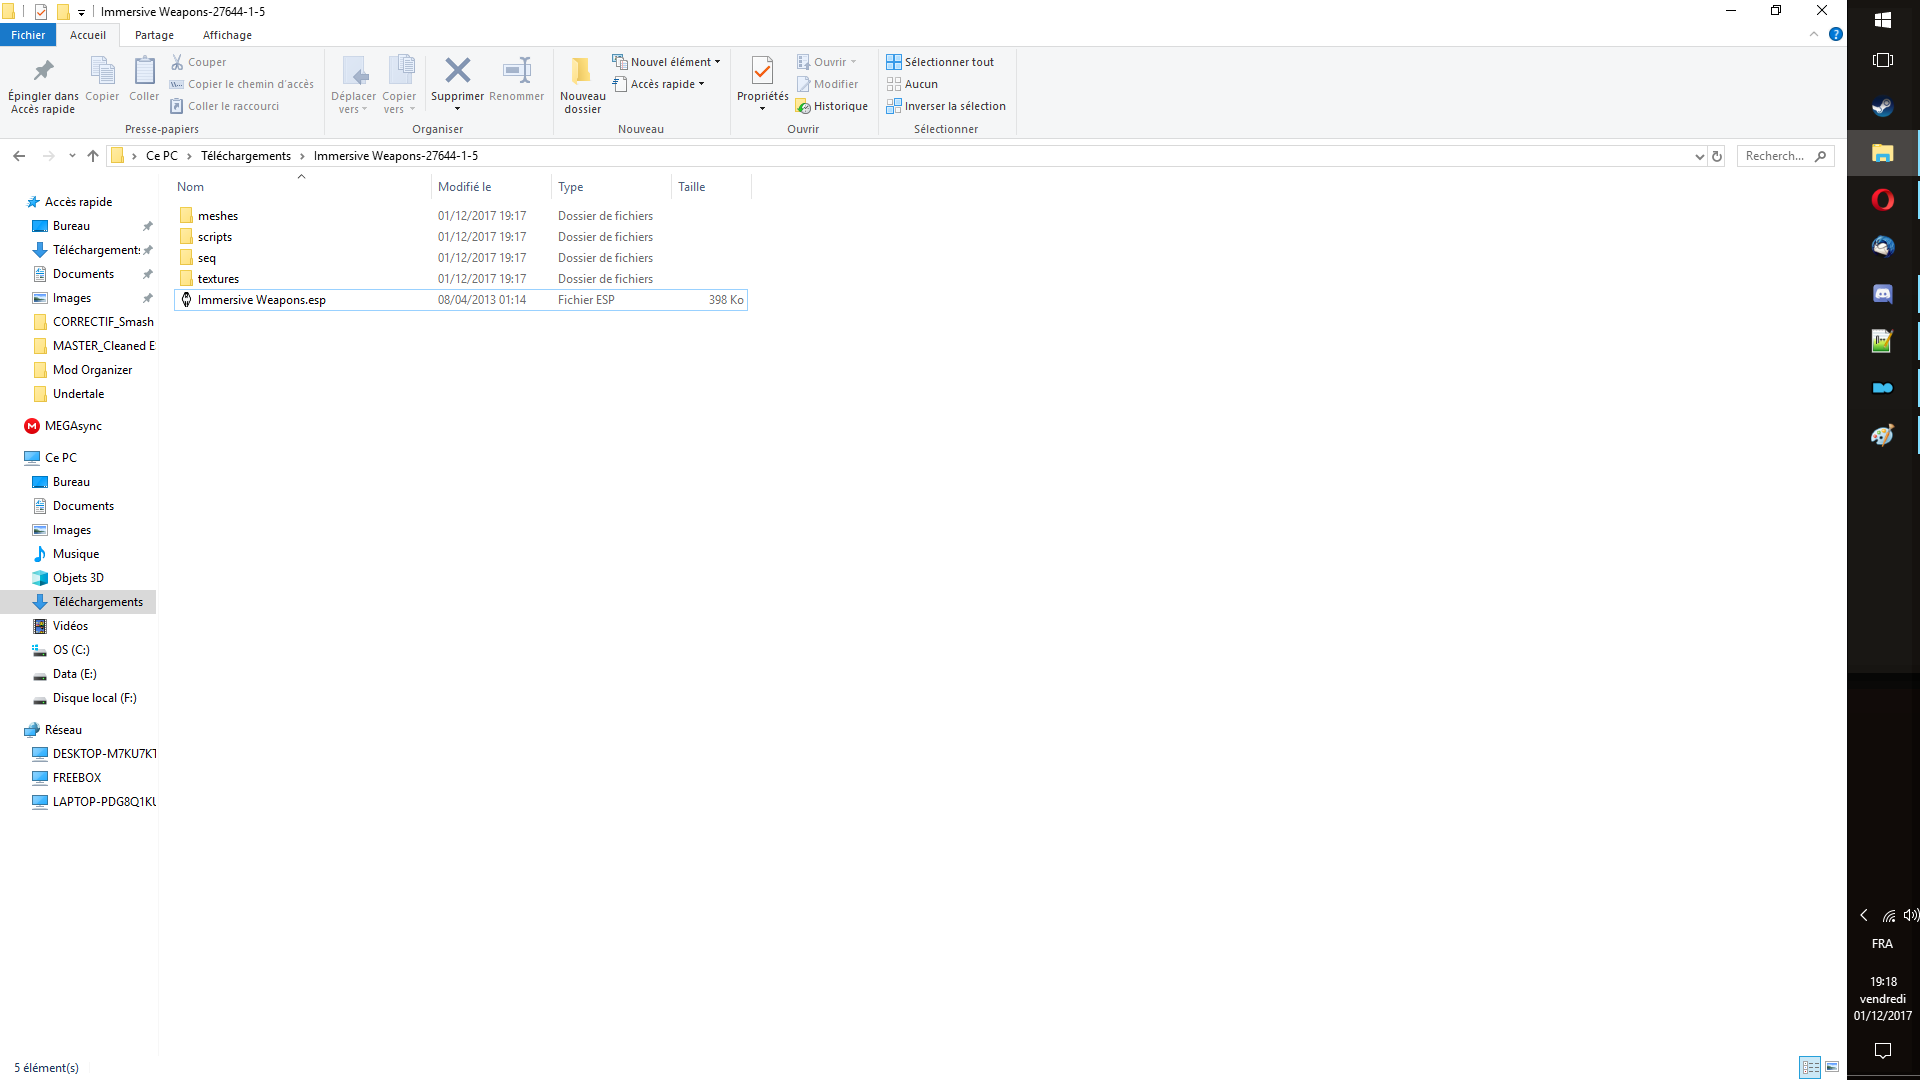Open Undertale folder in sidebar

pos(78,394)
